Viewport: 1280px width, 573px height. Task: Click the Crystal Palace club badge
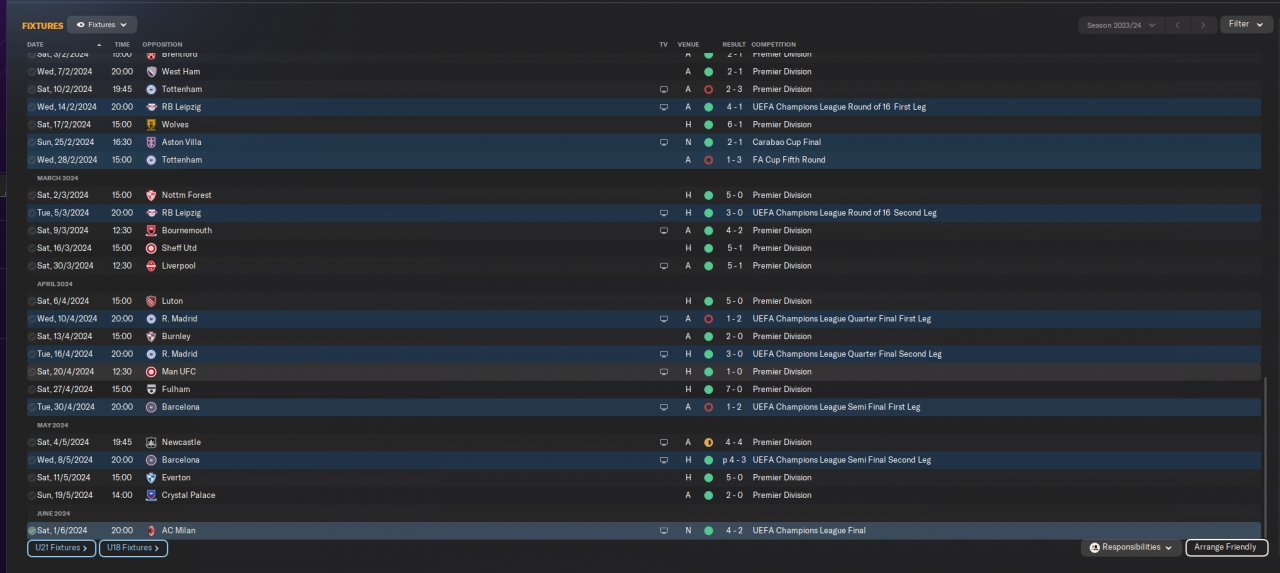[x=151, y=495]
